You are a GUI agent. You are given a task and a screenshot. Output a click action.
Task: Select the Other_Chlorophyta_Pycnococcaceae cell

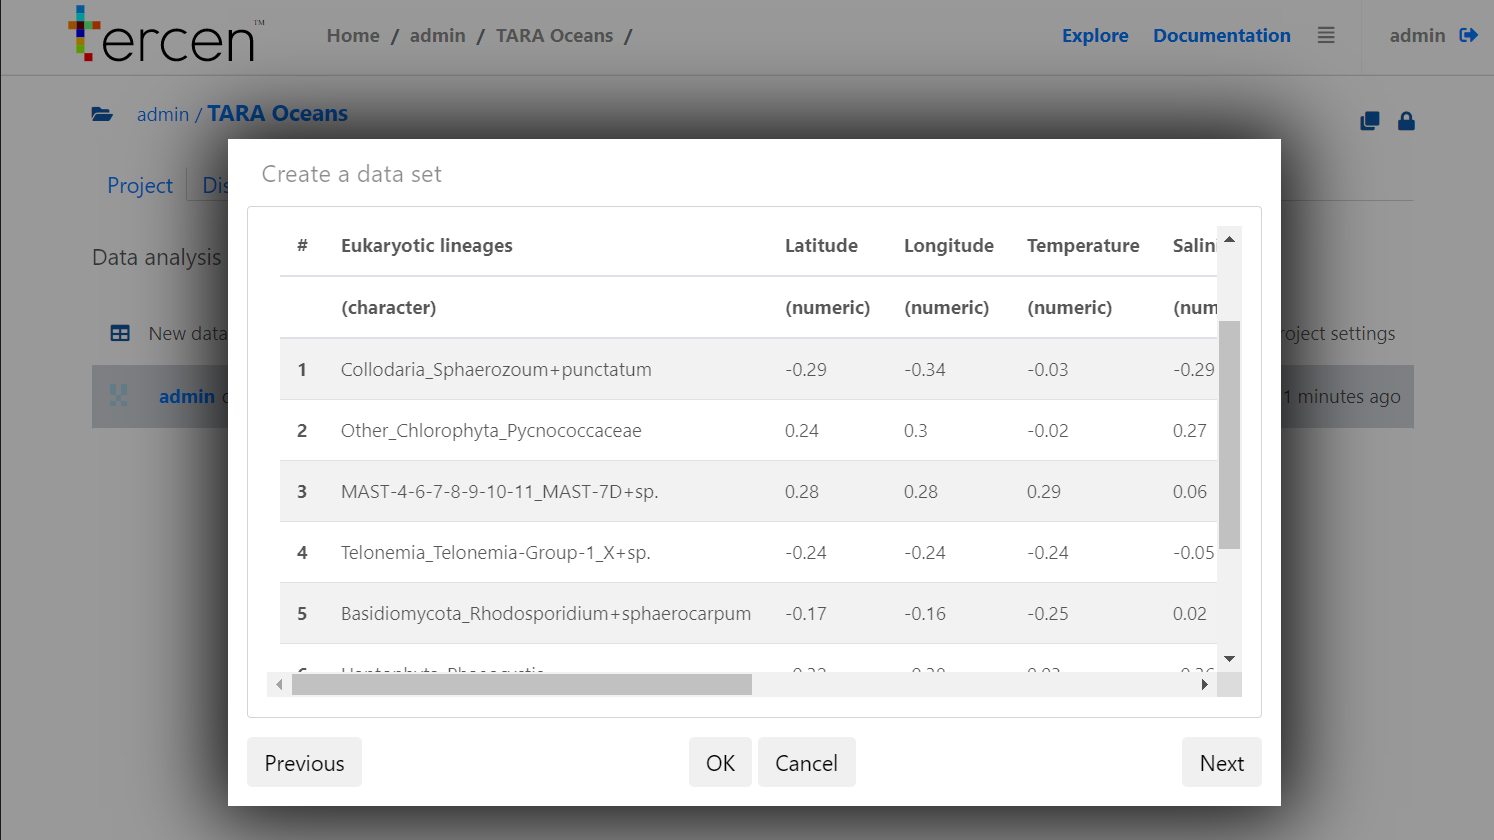491,431
